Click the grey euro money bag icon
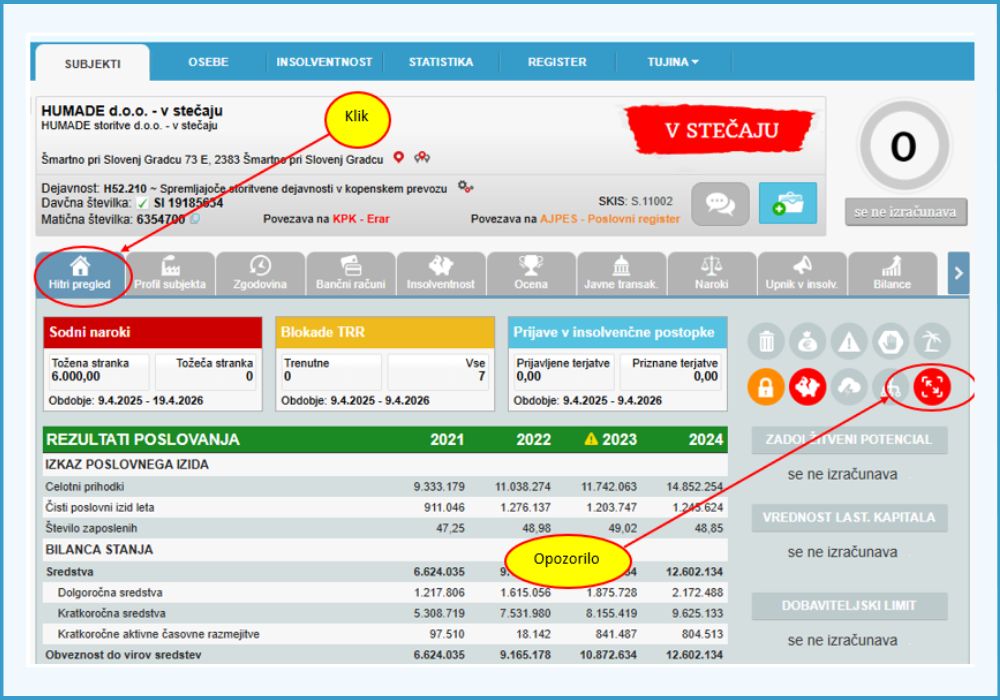Viewport: 1000px width, 700px height. 808,343
